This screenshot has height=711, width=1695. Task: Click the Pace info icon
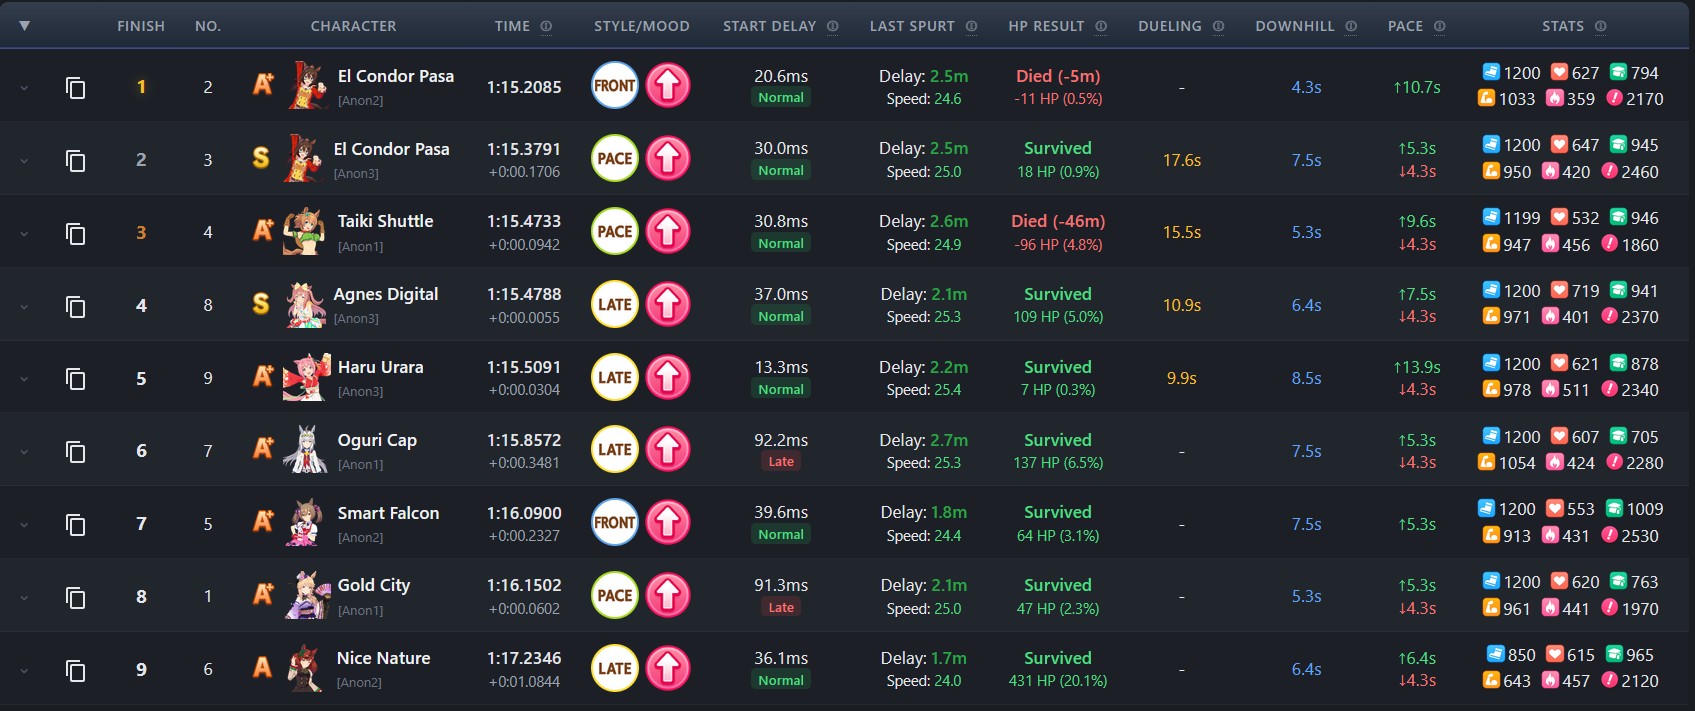pos(1440,26)
